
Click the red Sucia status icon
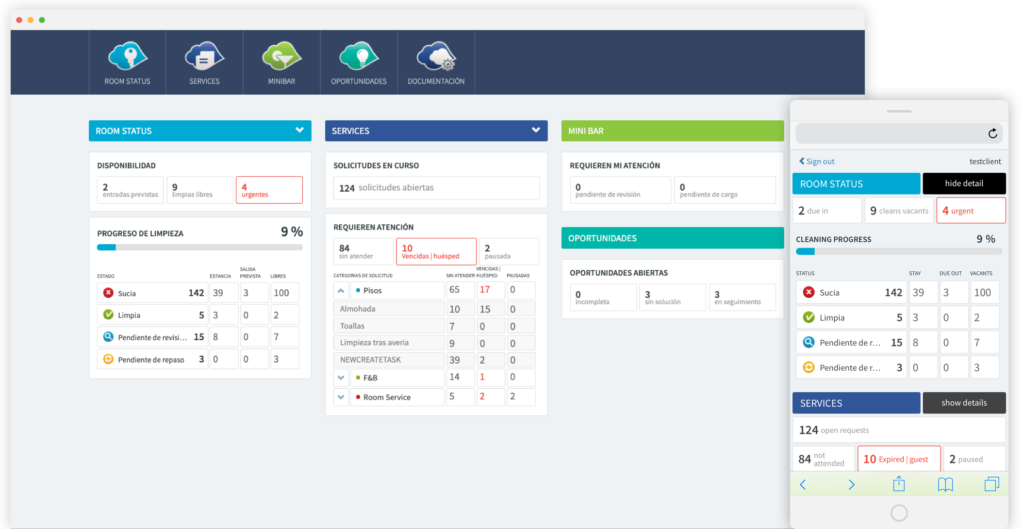tap(108, 293)
